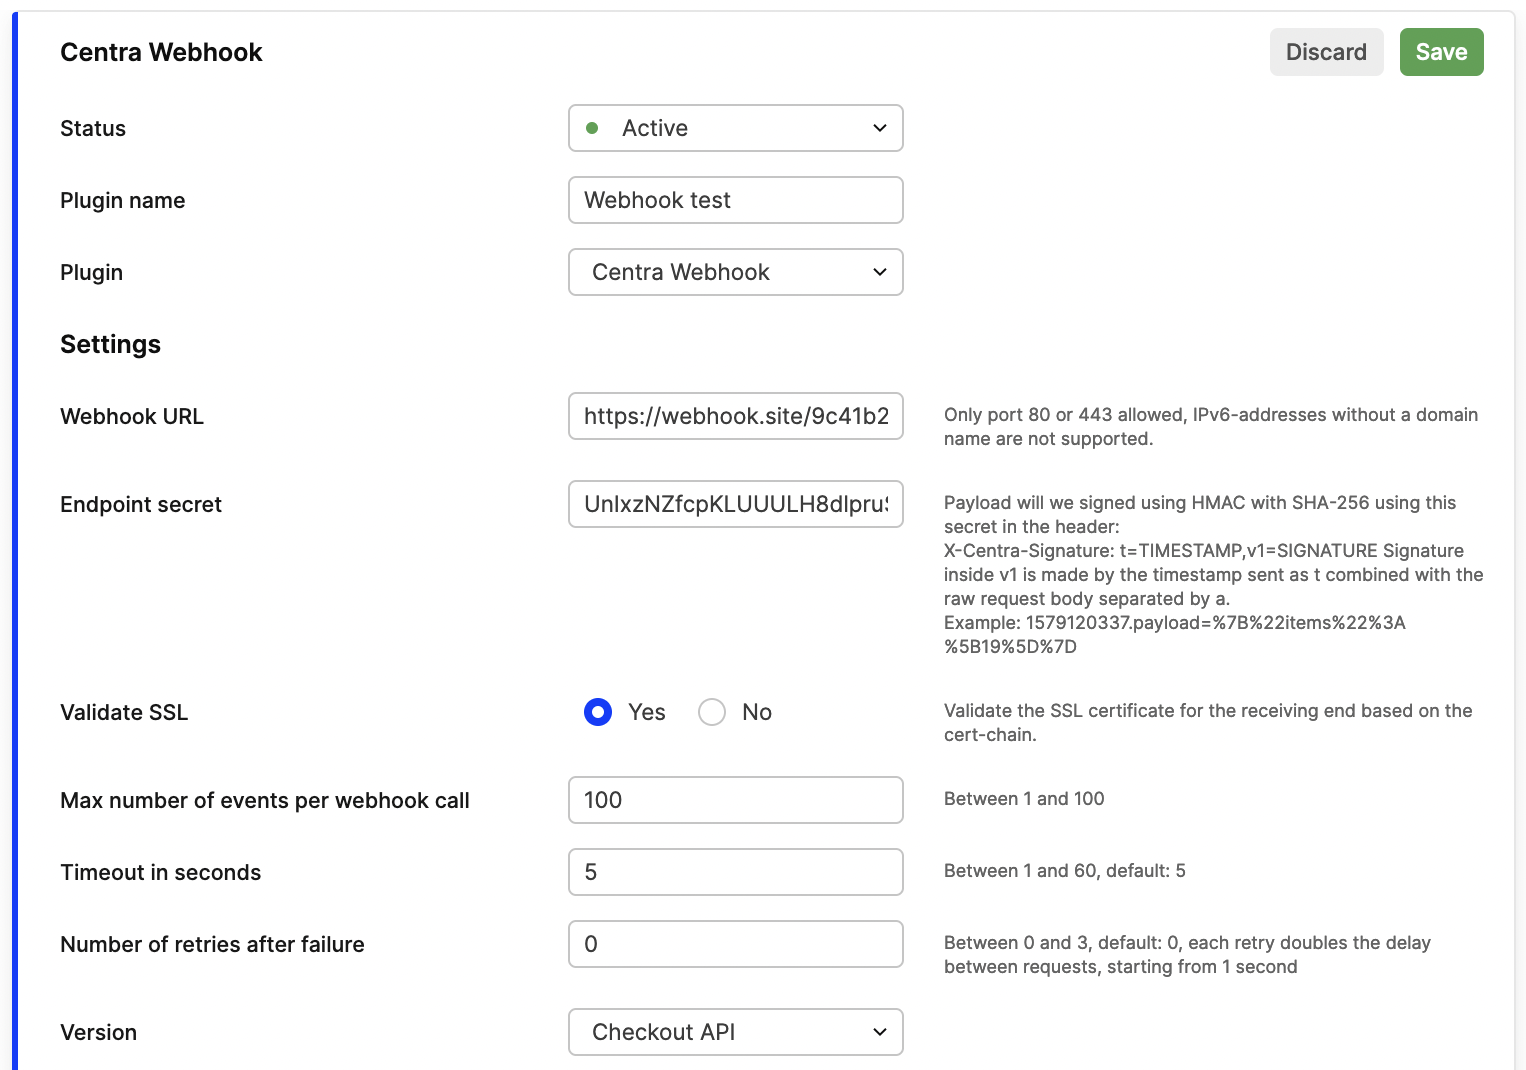Click the green active status dot
Screen dimensions: 1526x1070
point(595,128)
